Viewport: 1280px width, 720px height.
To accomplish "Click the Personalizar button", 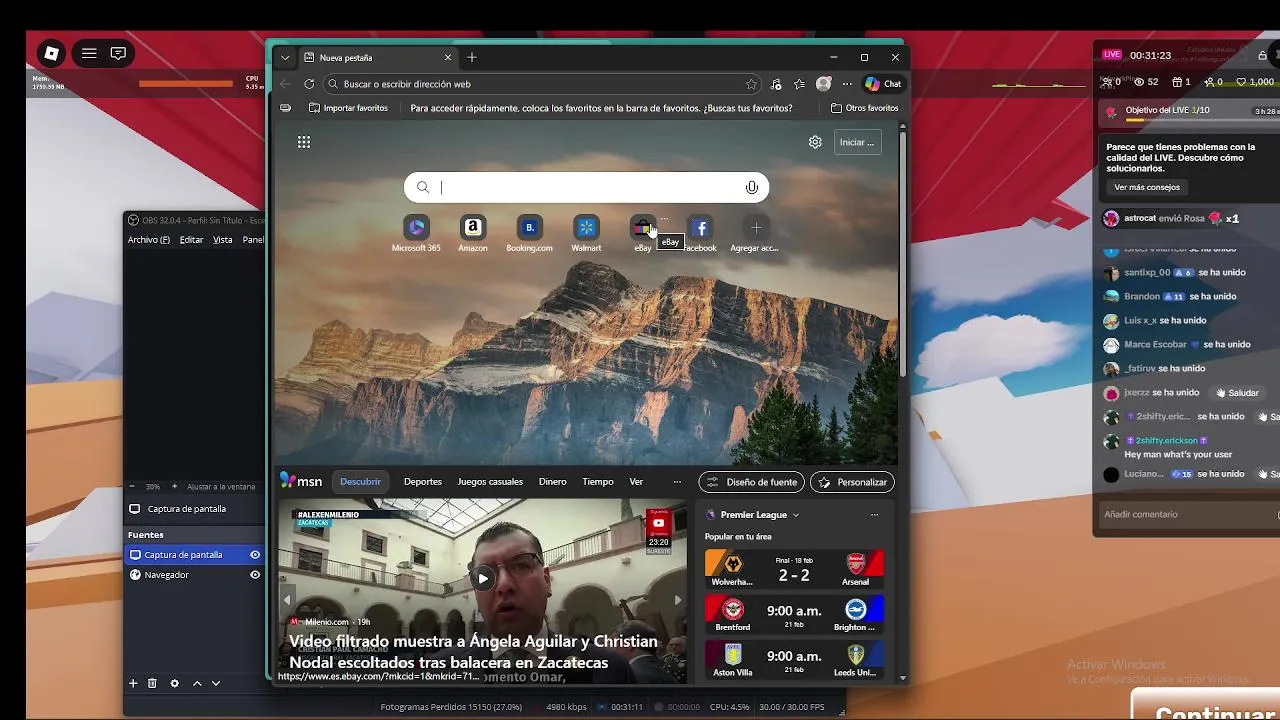I will pos(853,482).
